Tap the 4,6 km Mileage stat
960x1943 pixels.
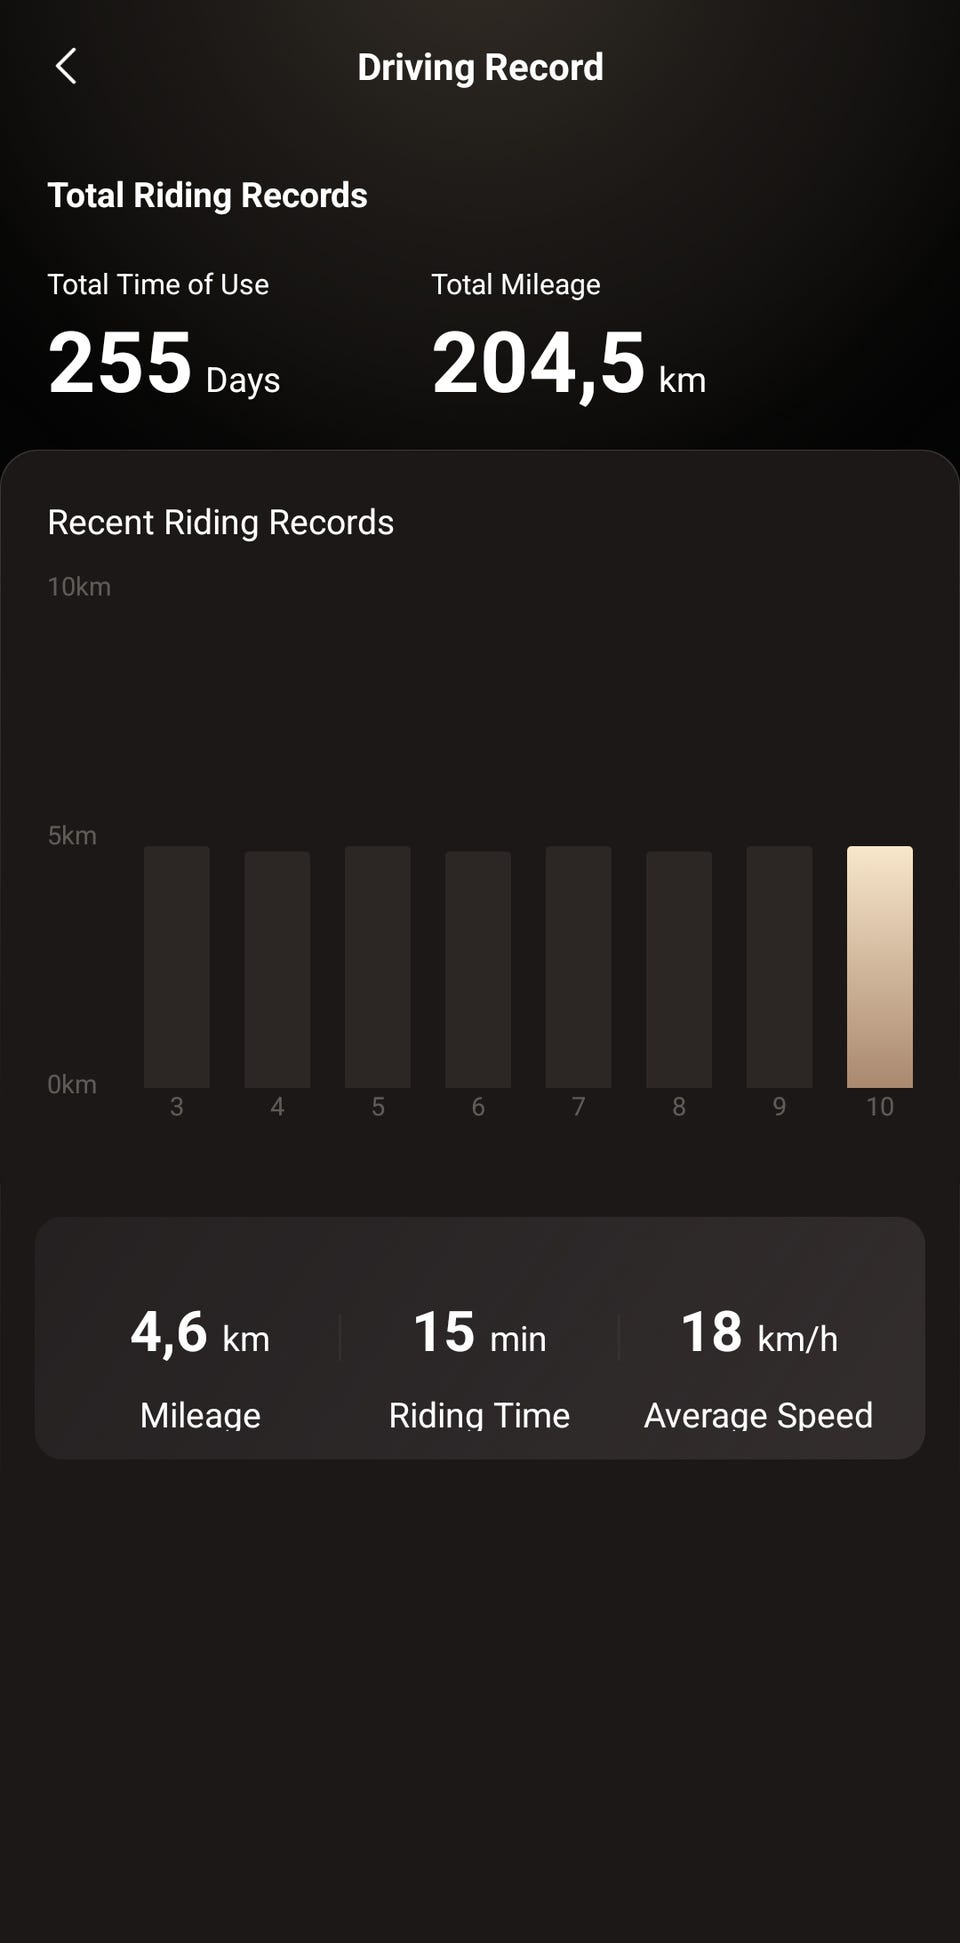(200, 1334)
